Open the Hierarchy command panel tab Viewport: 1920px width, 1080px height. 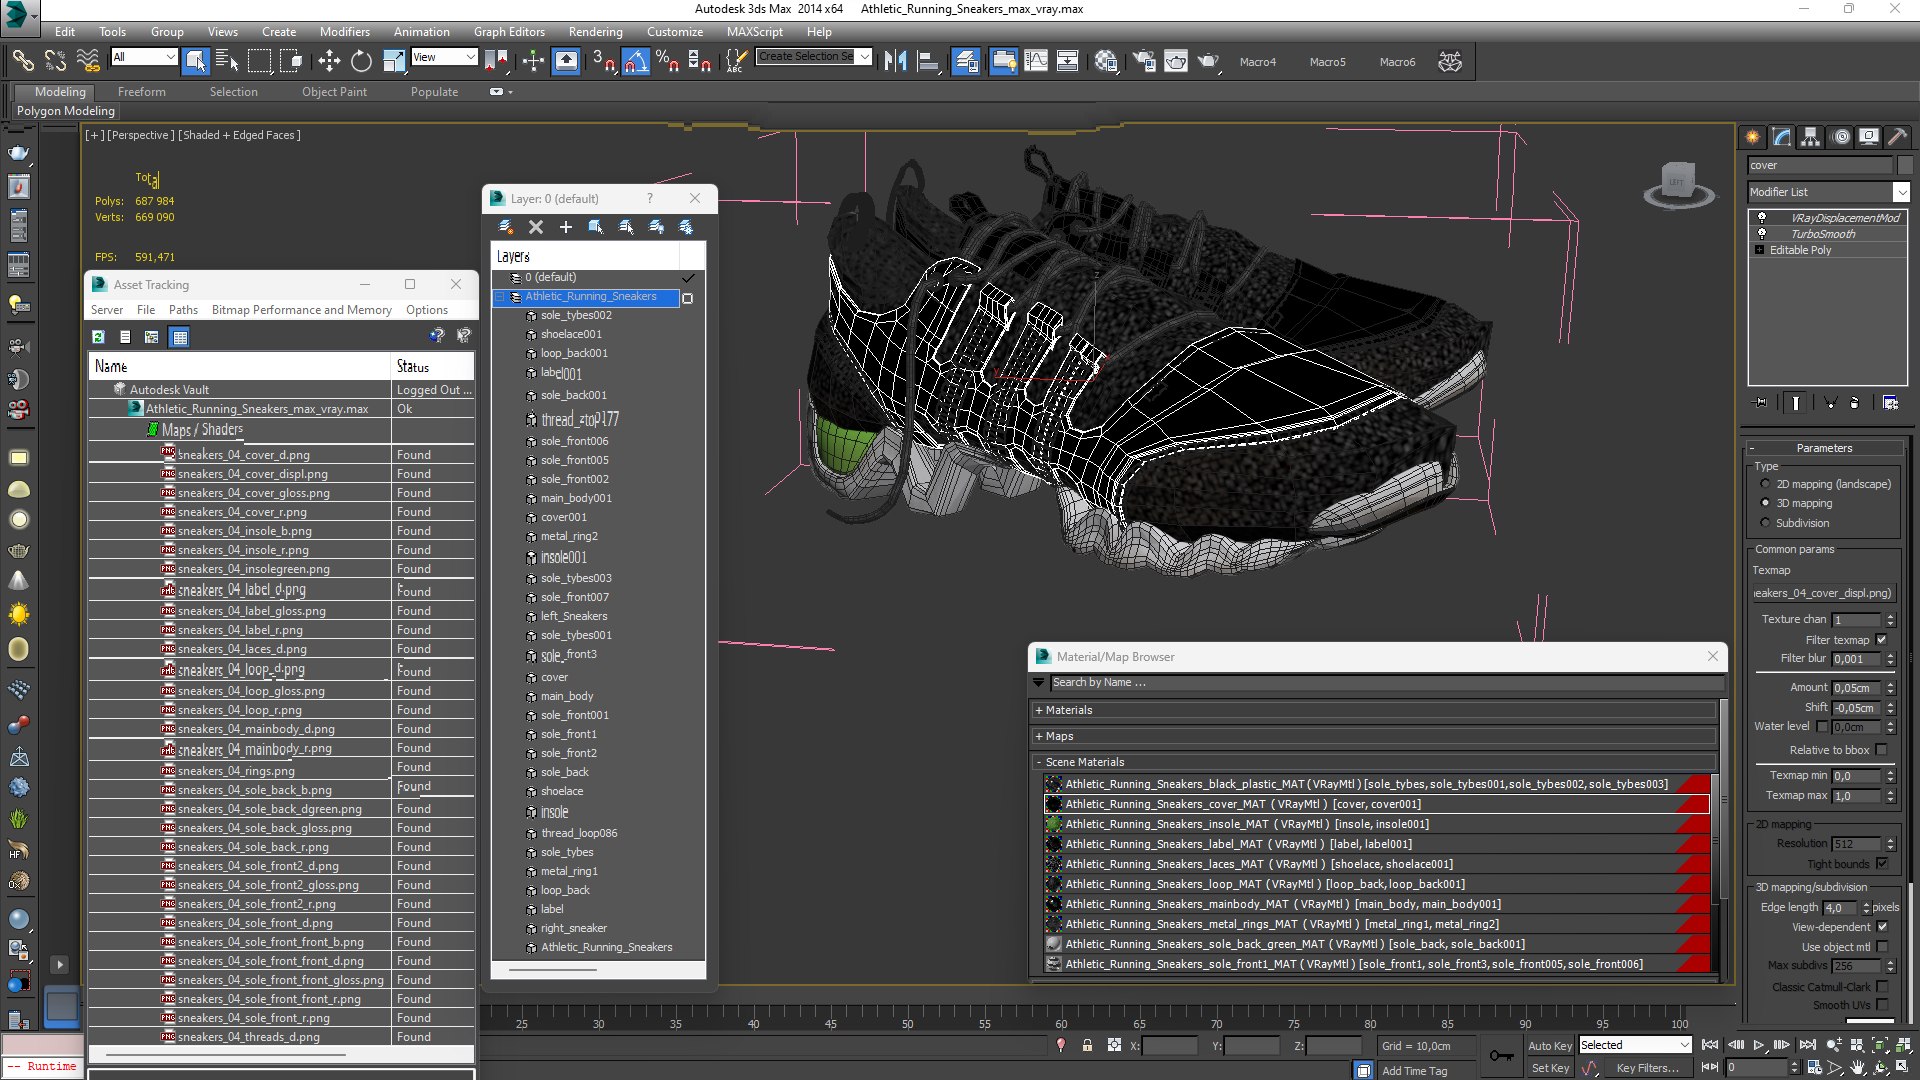(x=1811, y=137)
